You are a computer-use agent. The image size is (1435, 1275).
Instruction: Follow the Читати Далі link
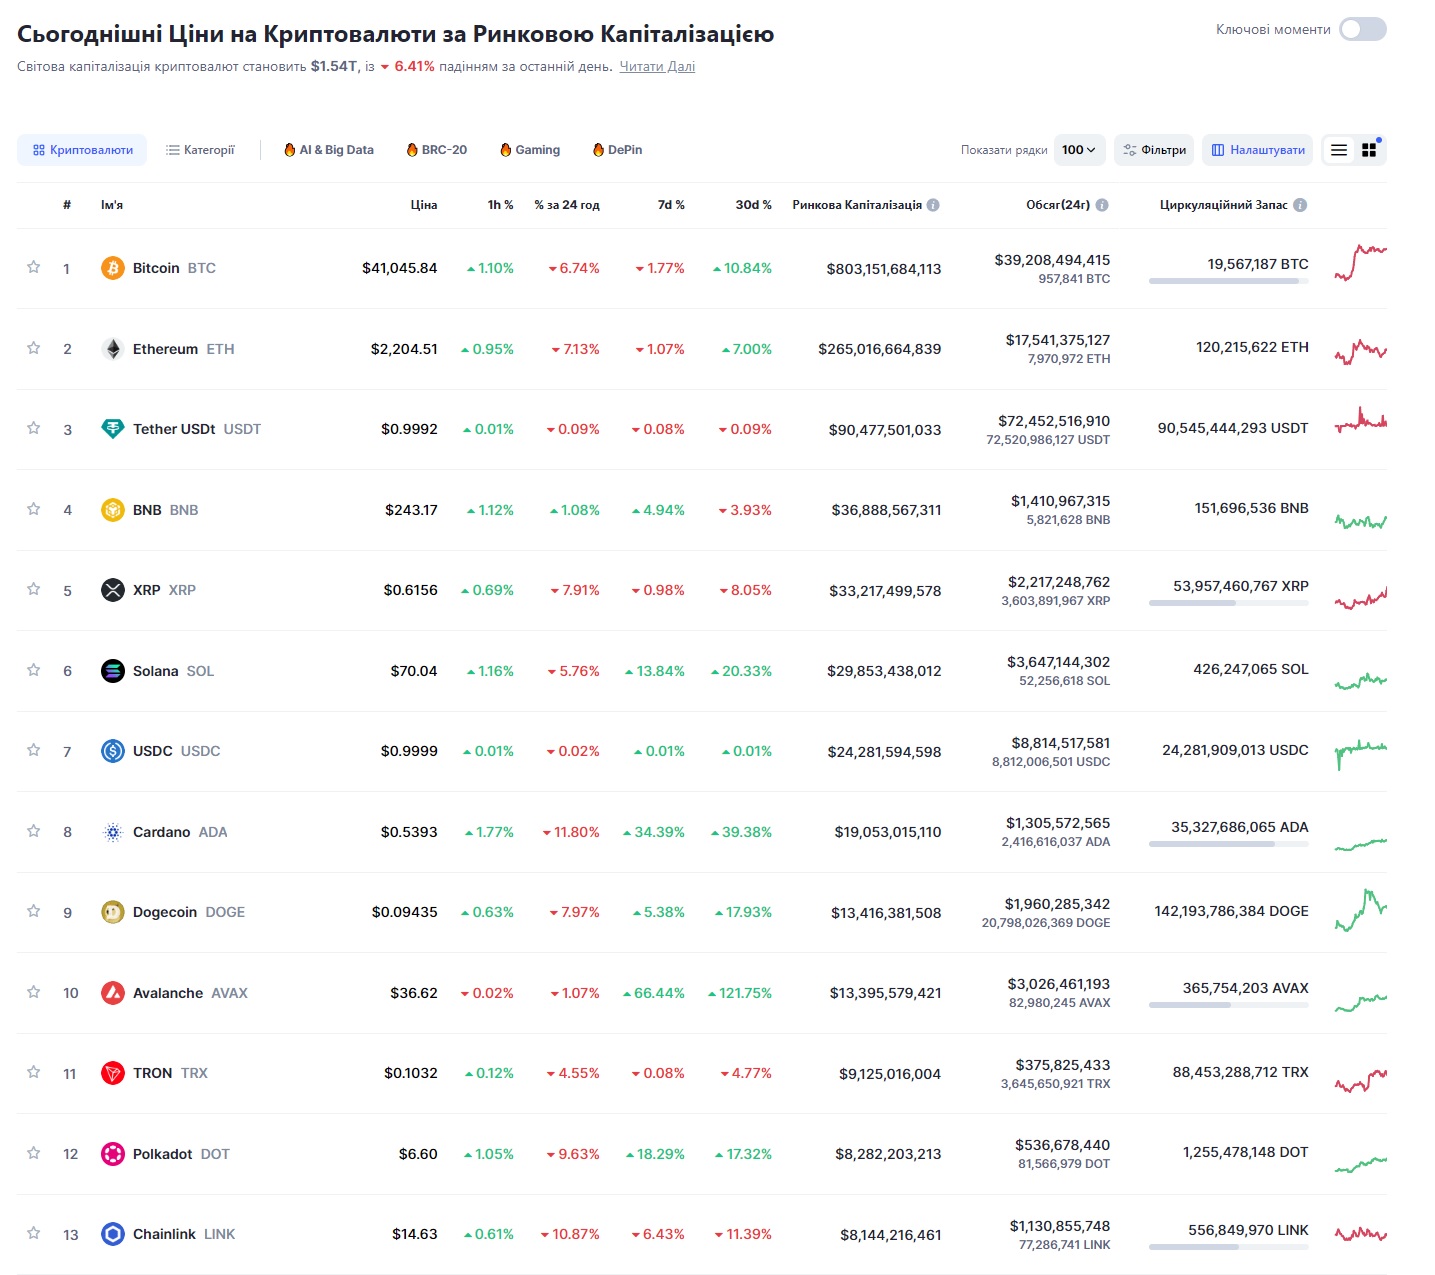657,67
